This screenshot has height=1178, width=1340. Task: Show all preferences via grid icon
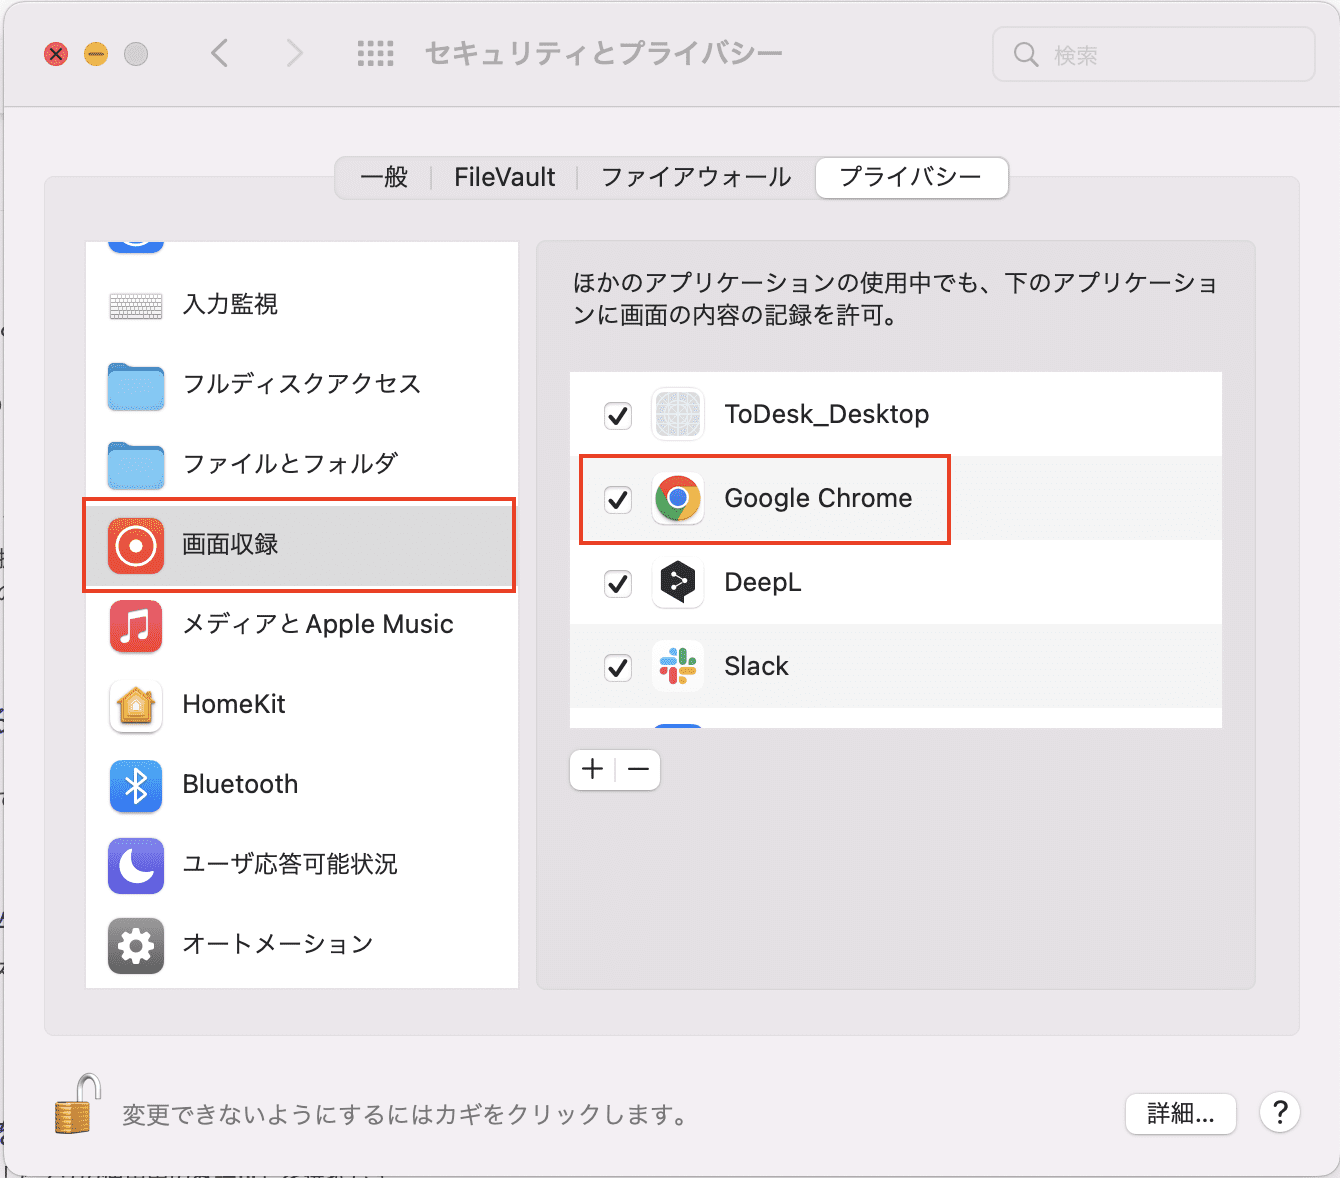tap(376, 53)
